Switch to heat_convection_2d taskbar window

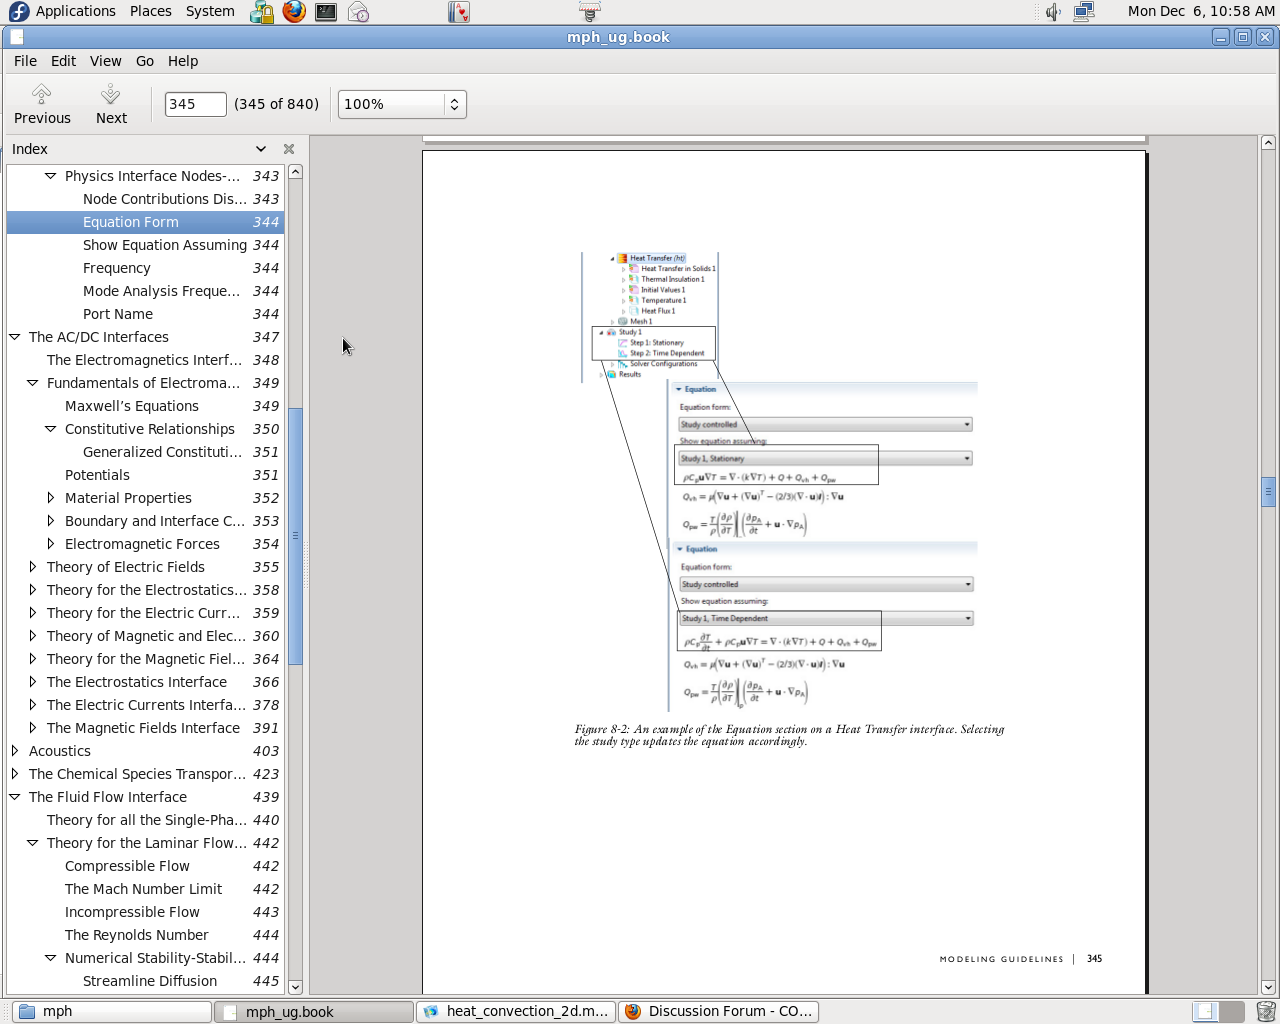point(515,1011)
